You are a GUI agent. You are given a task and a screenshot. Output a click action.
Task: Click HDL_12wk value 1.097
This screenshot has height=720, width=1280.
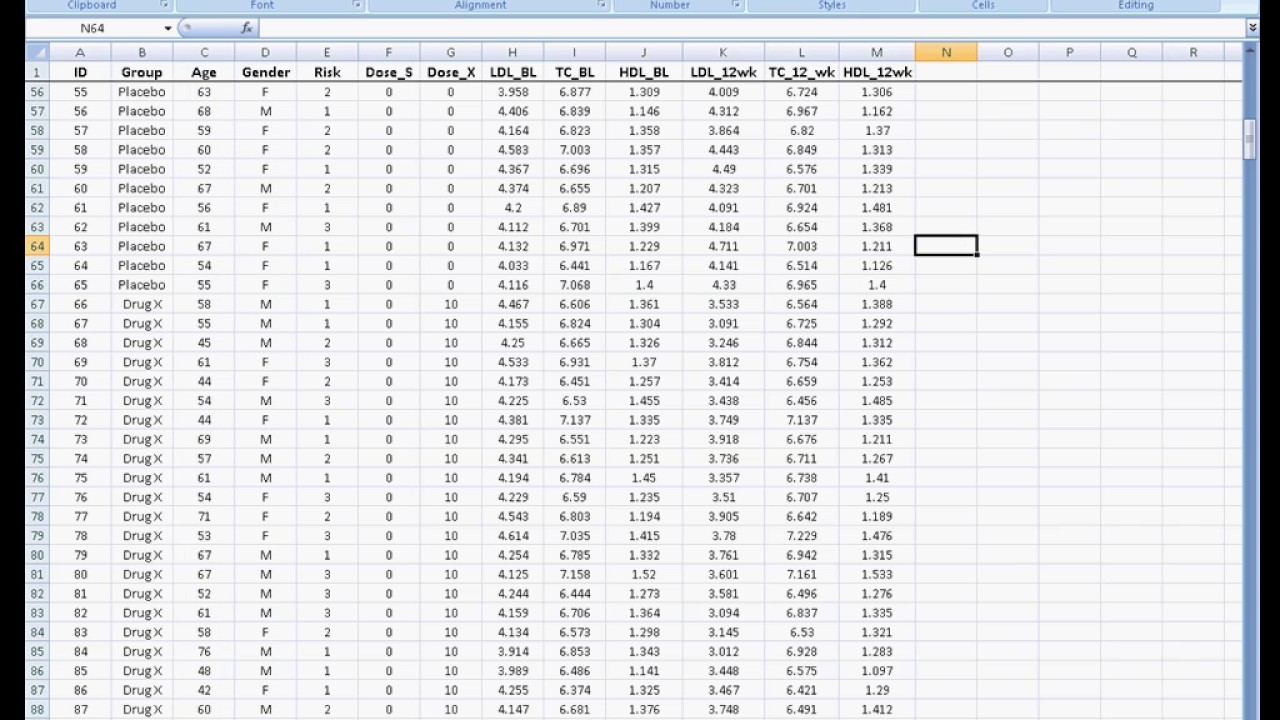pos(876,671)
